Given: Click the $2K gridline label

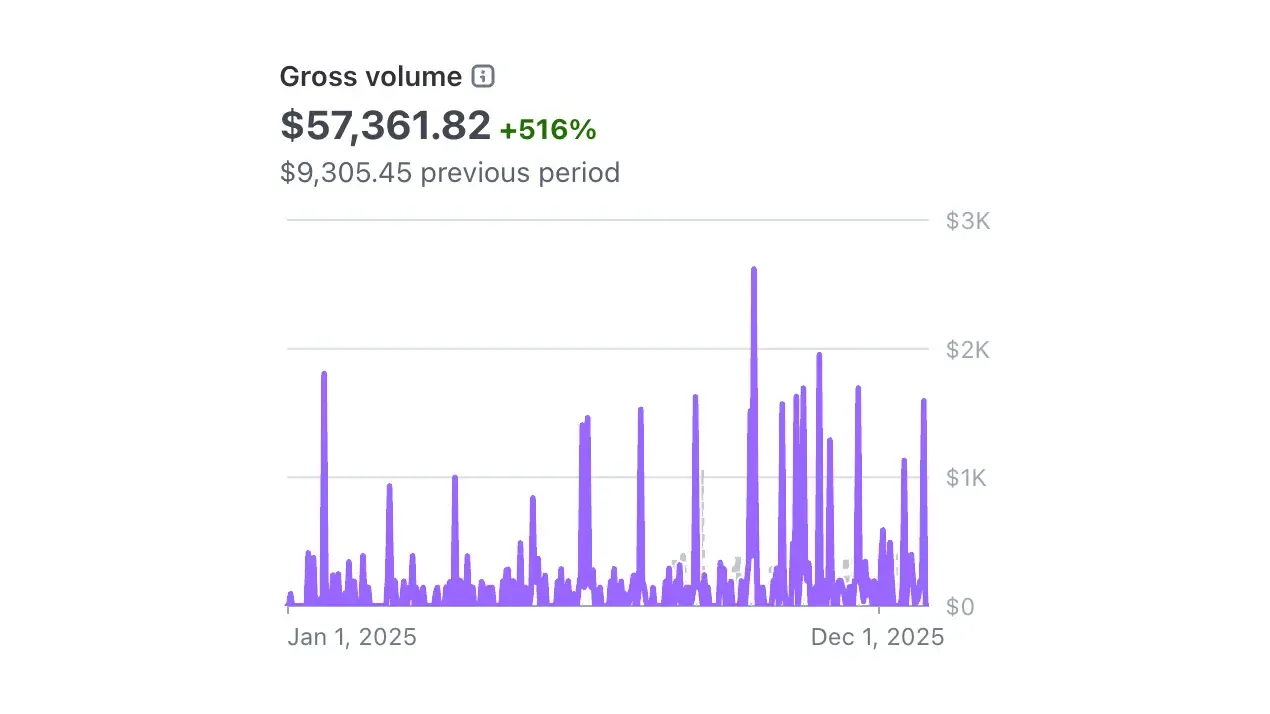Looking at the screenshot, I should [967, 350].
